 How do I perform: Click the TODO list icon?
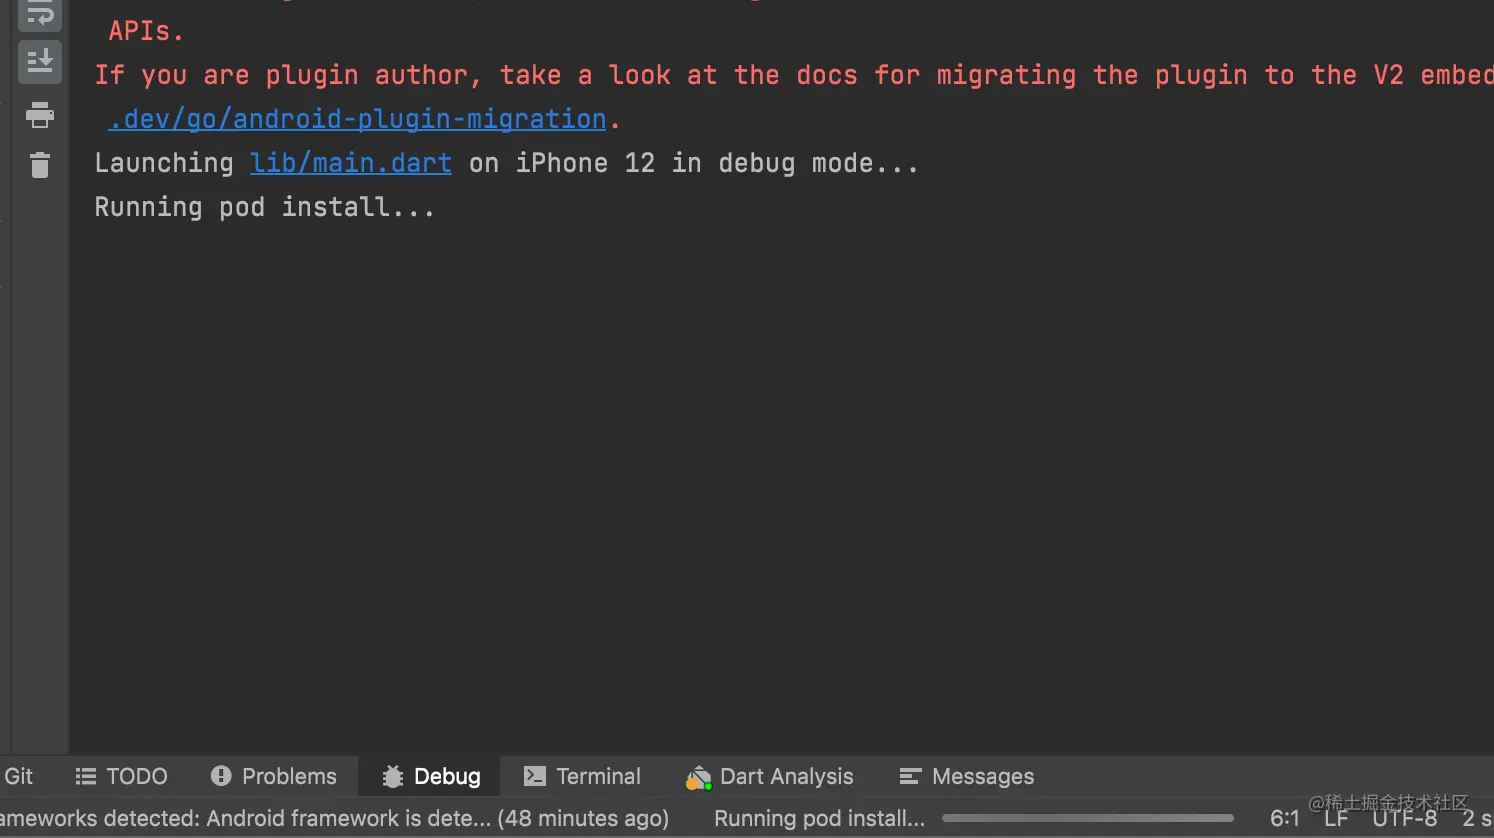86,776
